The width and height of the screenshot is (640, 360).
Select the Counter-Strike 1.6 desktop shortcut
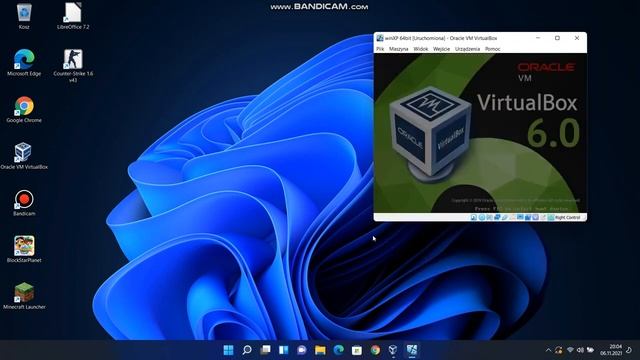tap(73, 65)
